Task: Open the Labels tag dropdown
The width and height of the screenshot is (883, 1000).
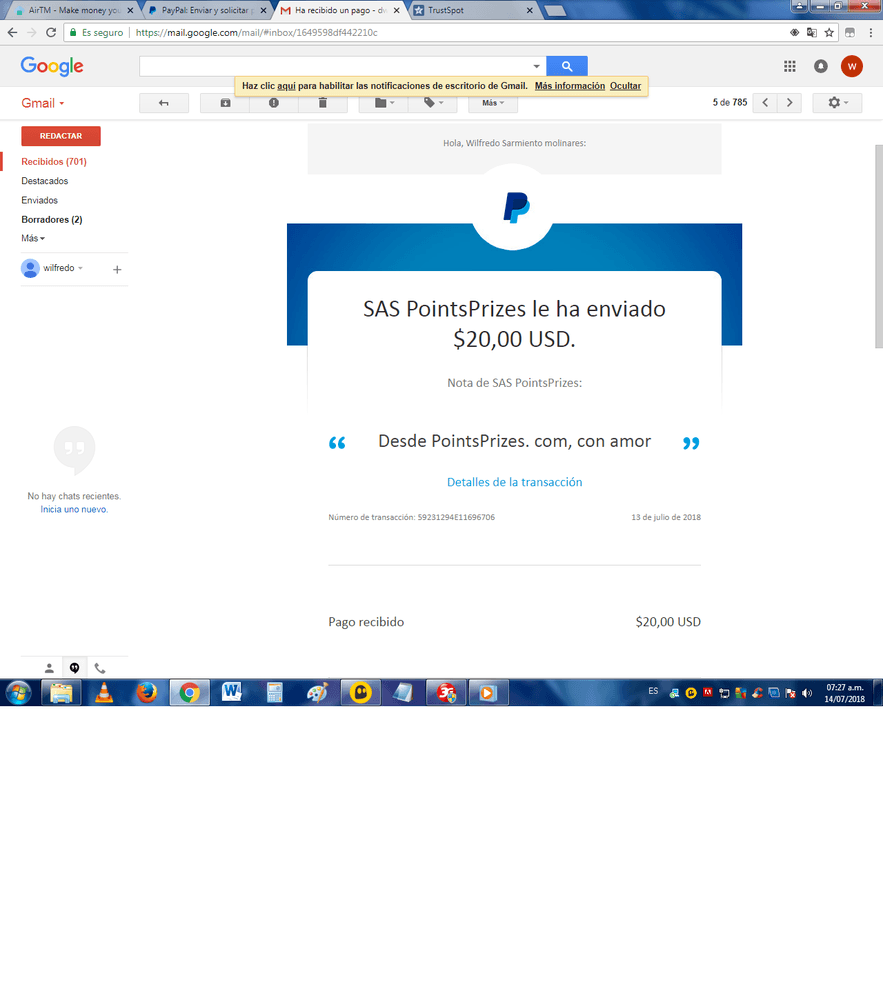Action: [x=433, y=103]
